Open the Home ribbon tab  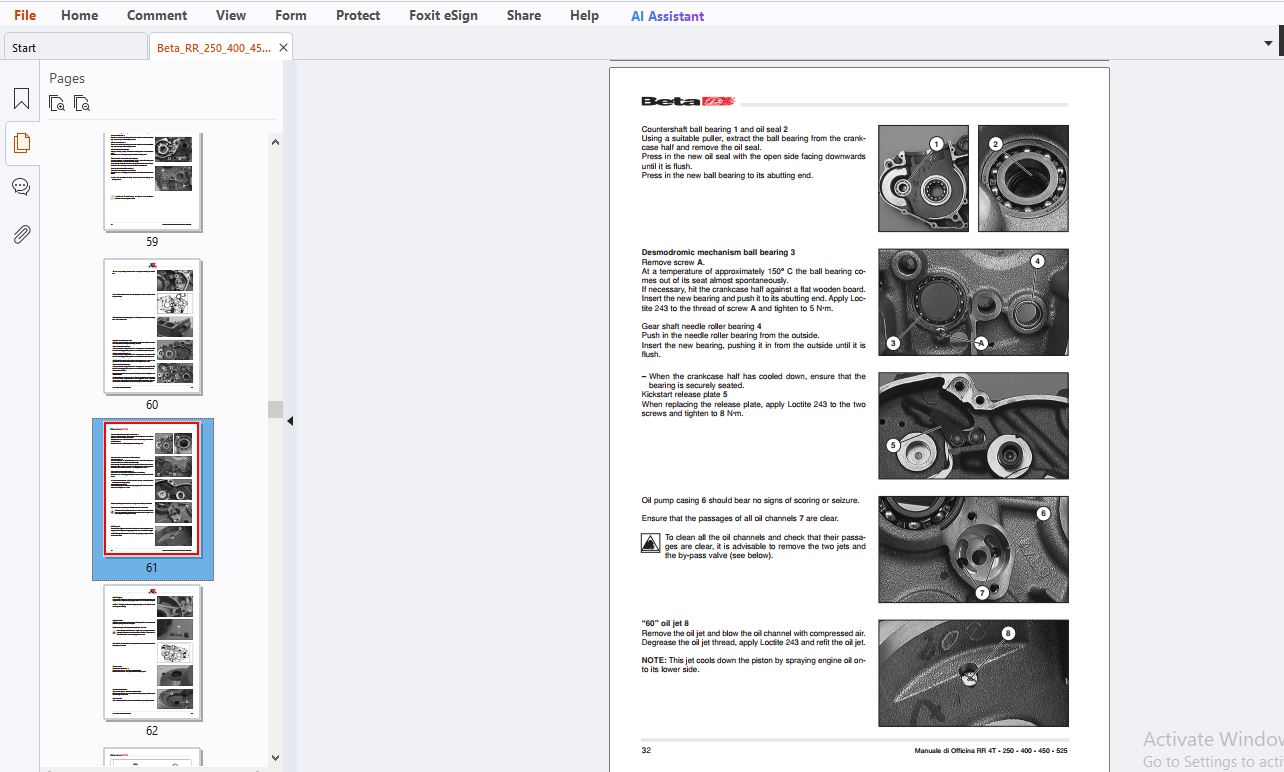[x=79, y=15]
